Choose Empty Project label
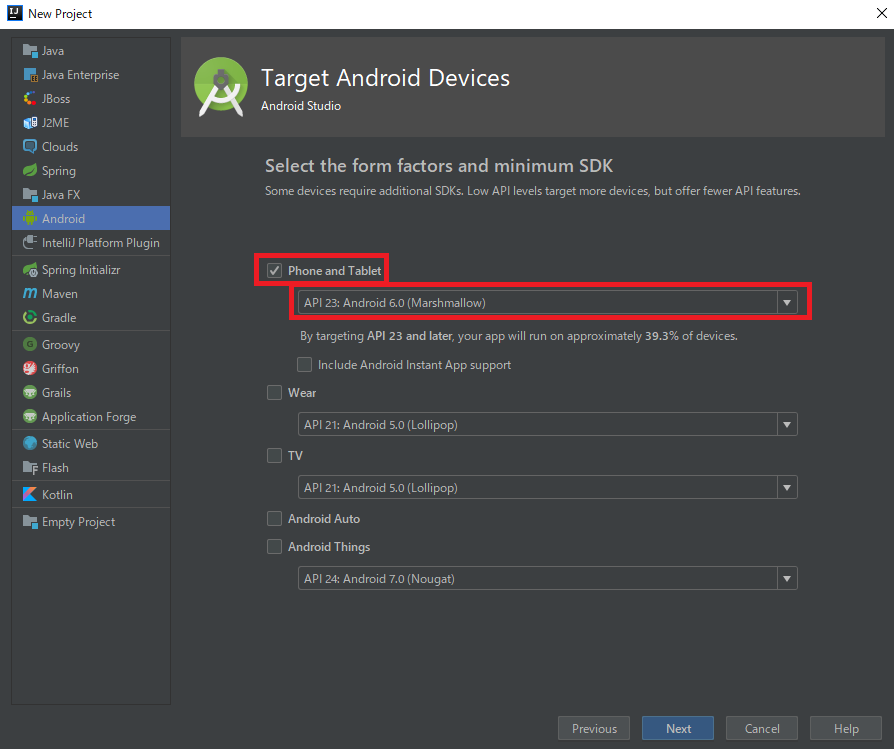The width and height of the screenshot is (894, 749). pos(79,522)
